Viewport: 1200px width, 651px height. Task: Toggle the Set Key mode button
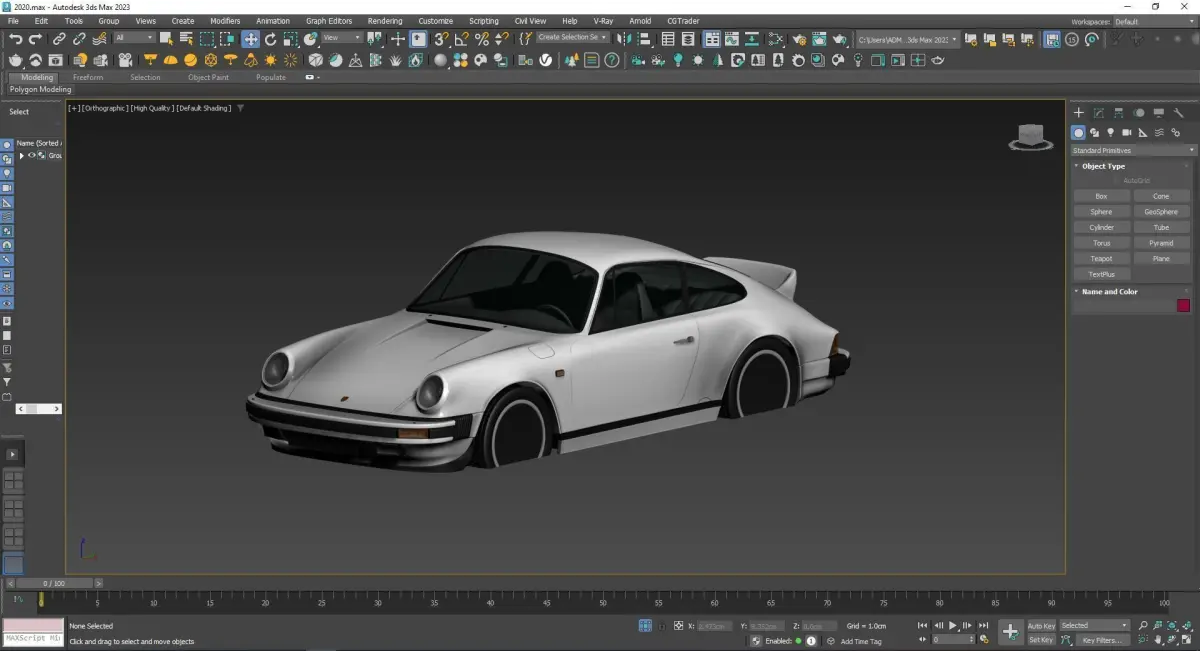[1041, 640]
